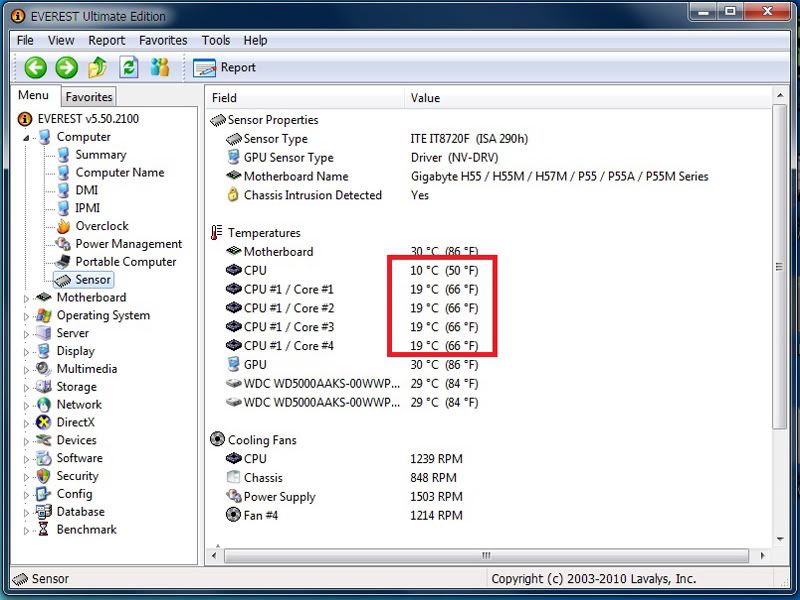Image resolution: width=800 pixels, height=600 pixels.
Task: Click the Report toolbar button
Action: pos(224,67)
